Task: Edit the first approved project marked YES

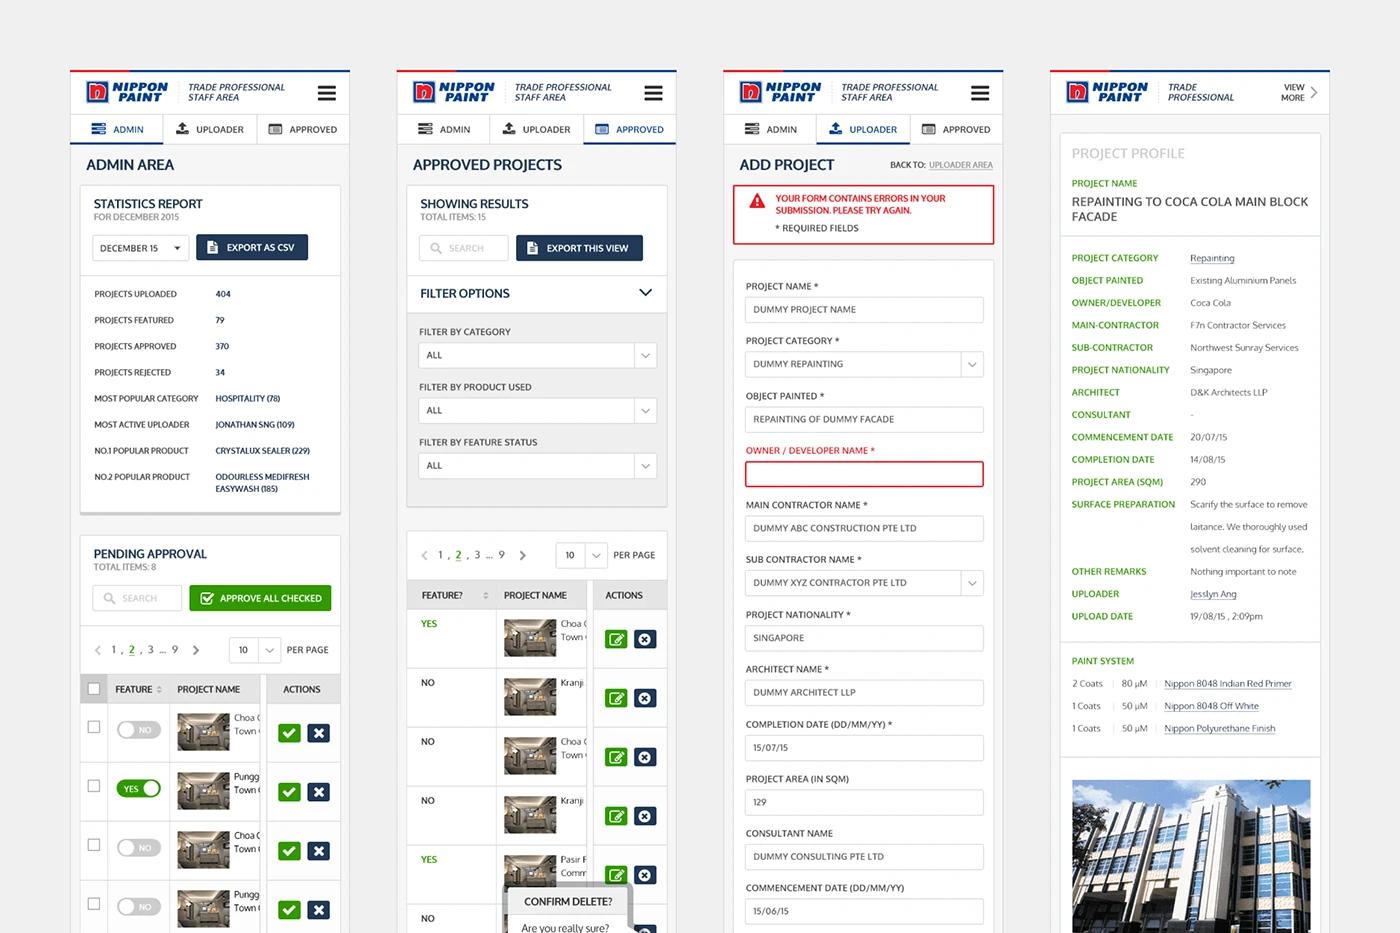Action: [x=616, y=639]
